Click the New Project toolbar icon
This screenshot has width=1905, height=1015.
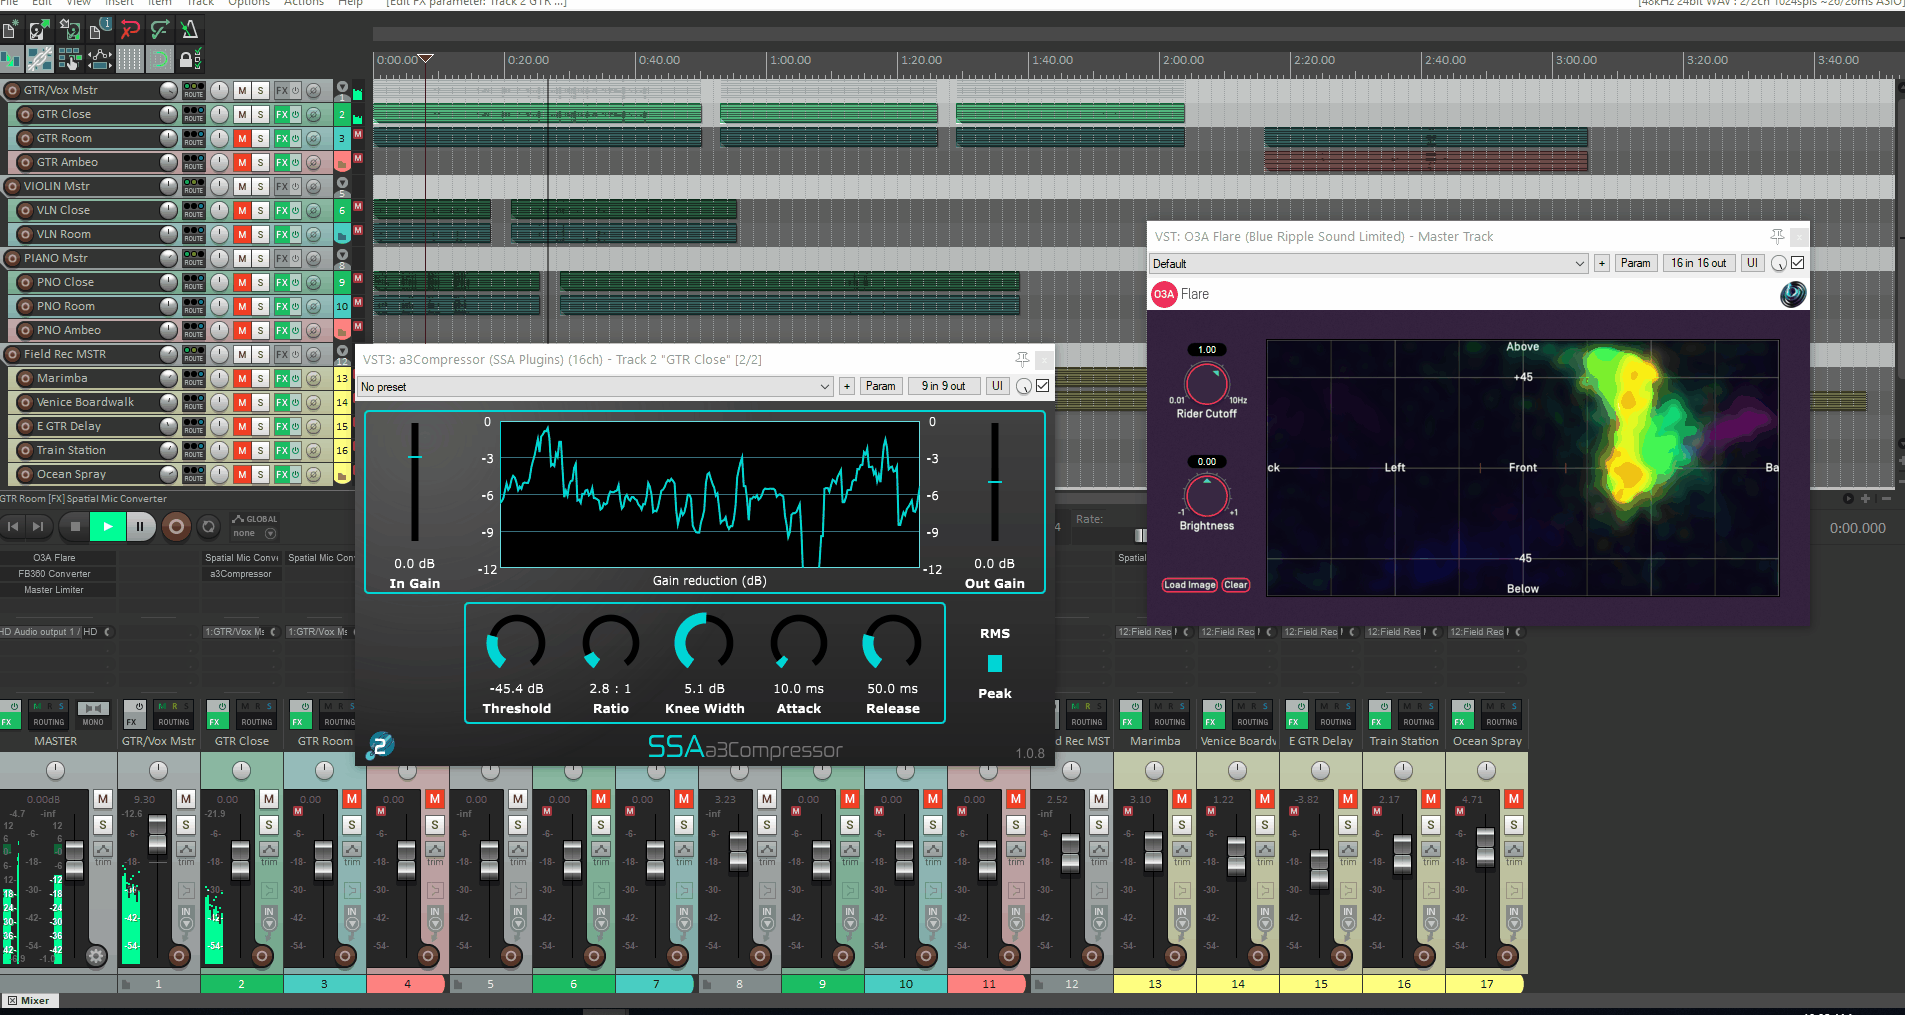pos(10,30)
